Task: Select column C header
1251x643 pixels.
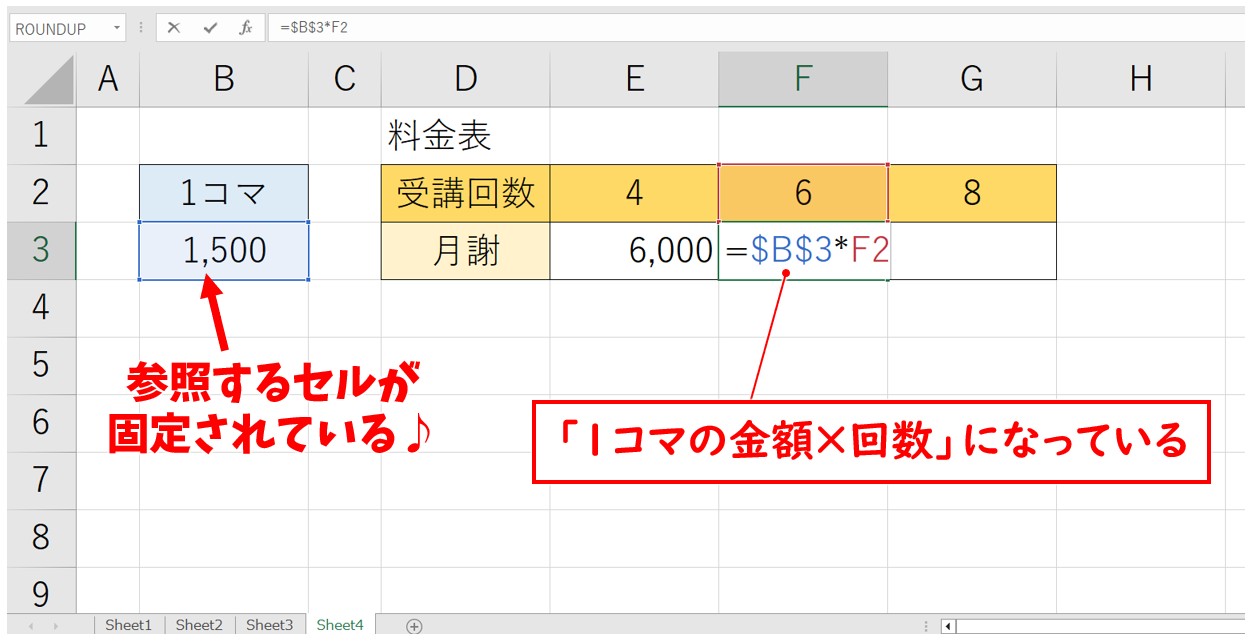Action: coord(345,79)
